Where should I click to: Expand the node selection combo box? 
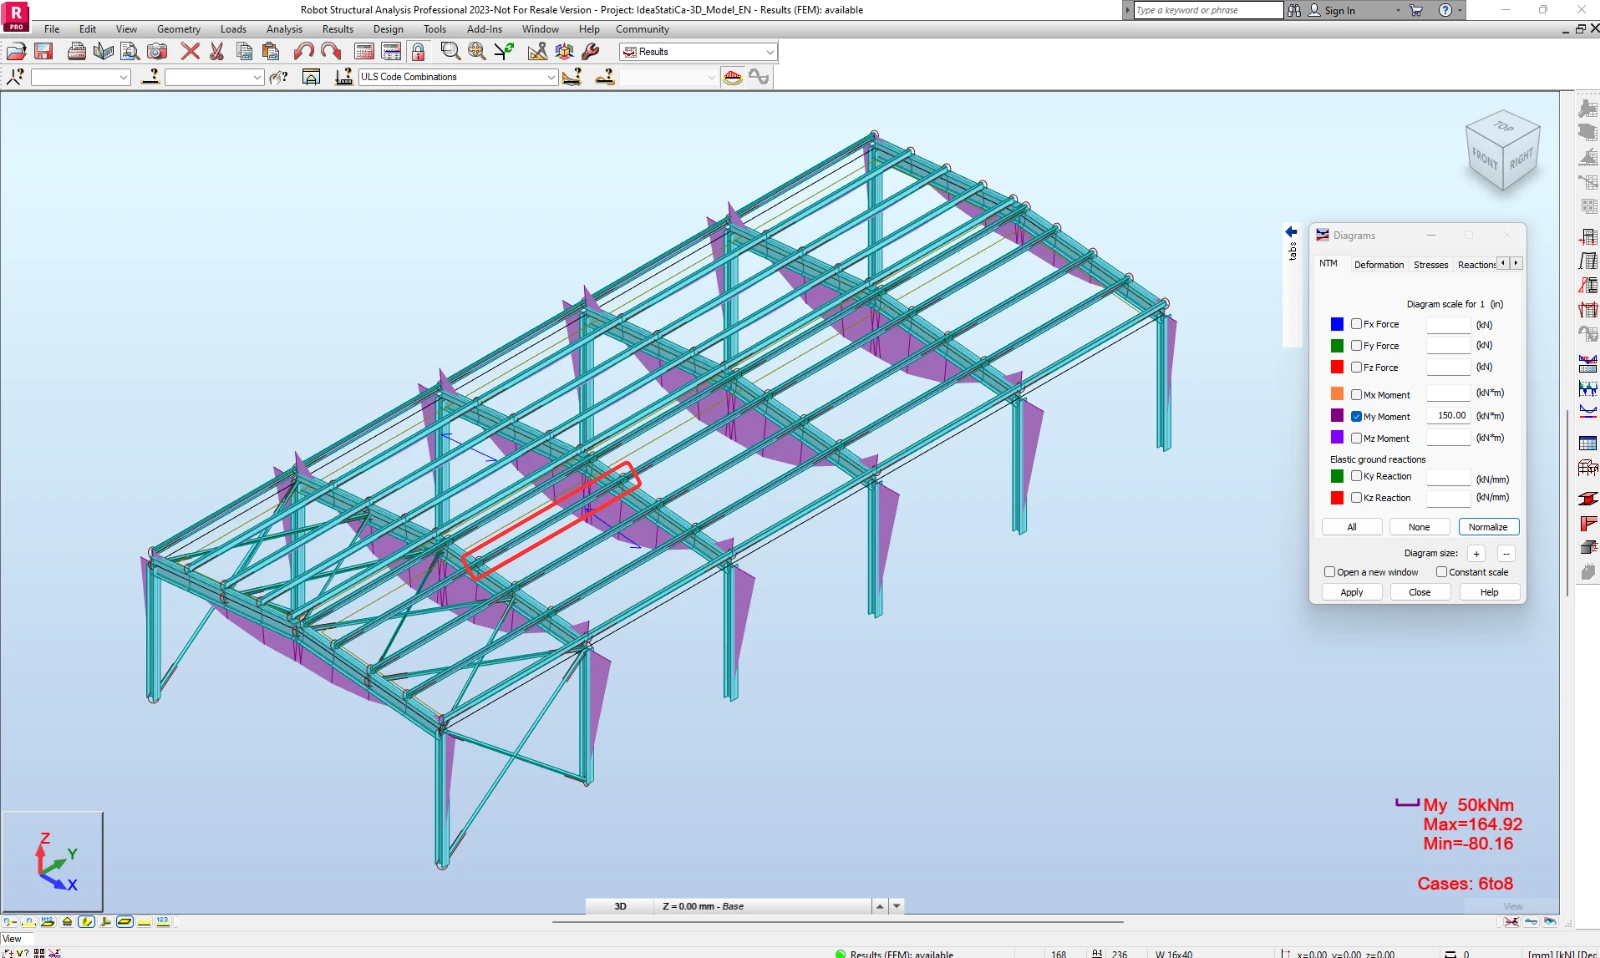[123, 77]
